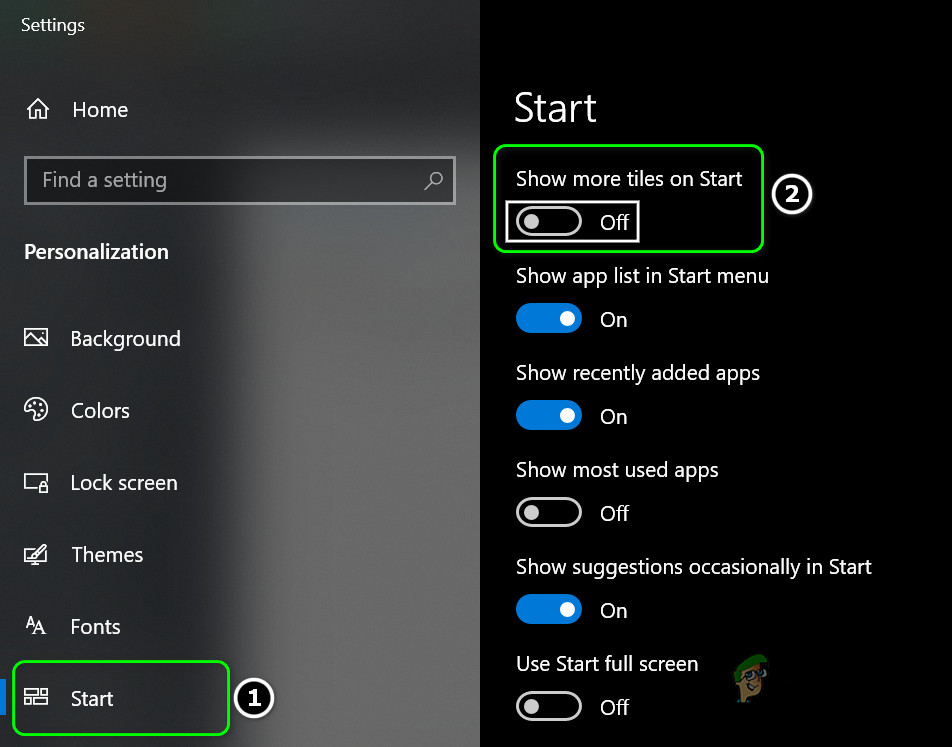Open the Themes settings page
Screen dimensions: 952x747
107,554
